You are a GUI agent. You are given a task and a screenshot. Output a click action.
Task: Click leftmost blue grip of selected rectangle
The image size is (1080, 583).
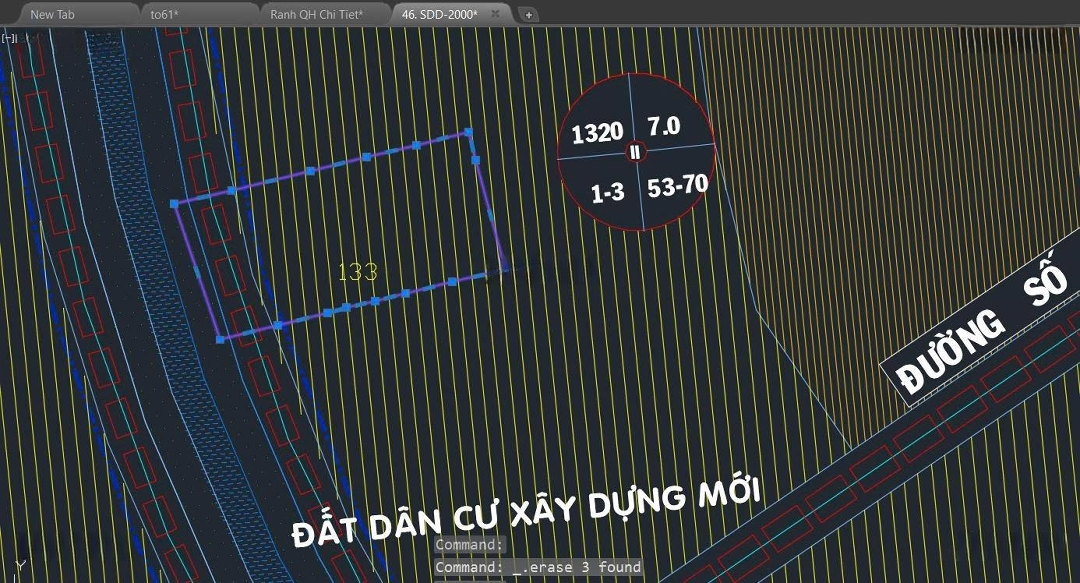[x=175, y=203]
